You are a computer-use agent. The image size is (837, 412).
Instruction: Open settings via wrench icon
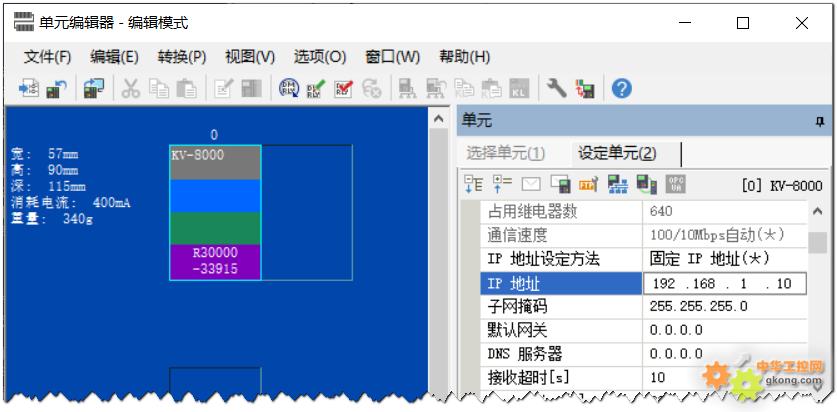[x=557, y=89]
